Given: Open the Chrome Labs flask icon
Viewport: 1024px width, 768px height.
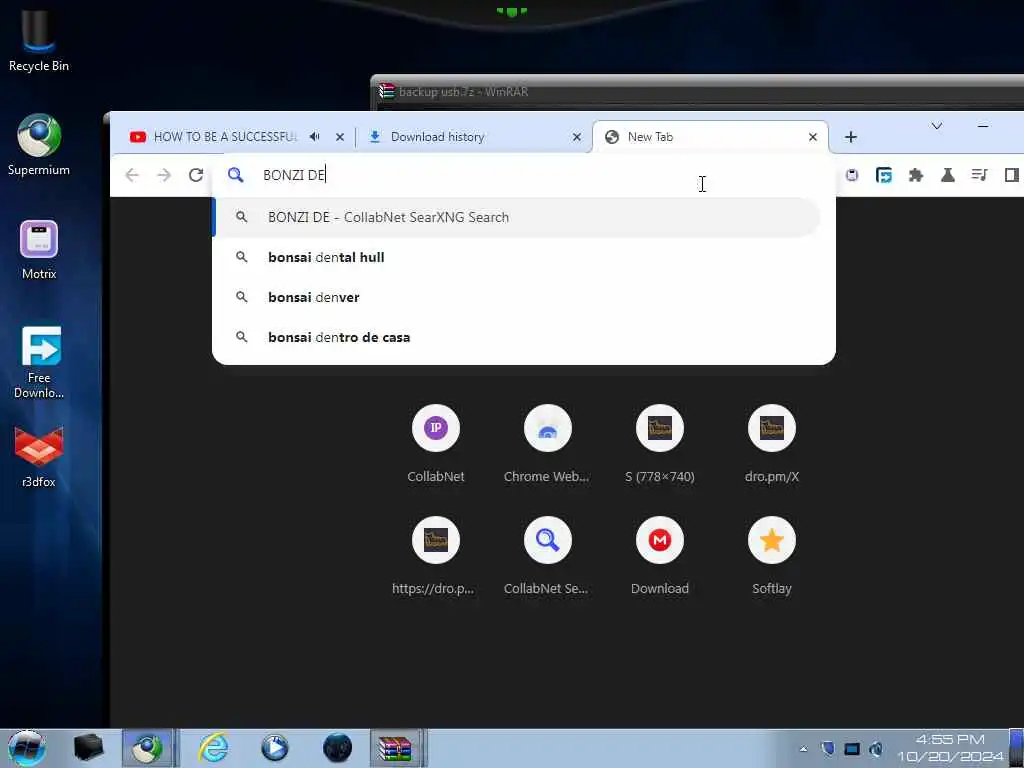Looking at the screenshot, I should click(x=948, y=175).
